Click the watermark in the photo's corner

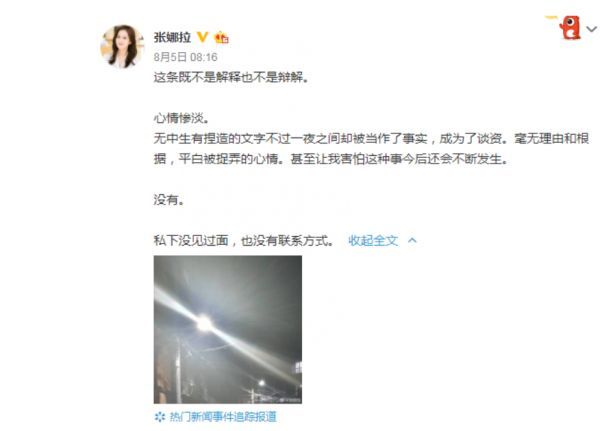(290, 400)
